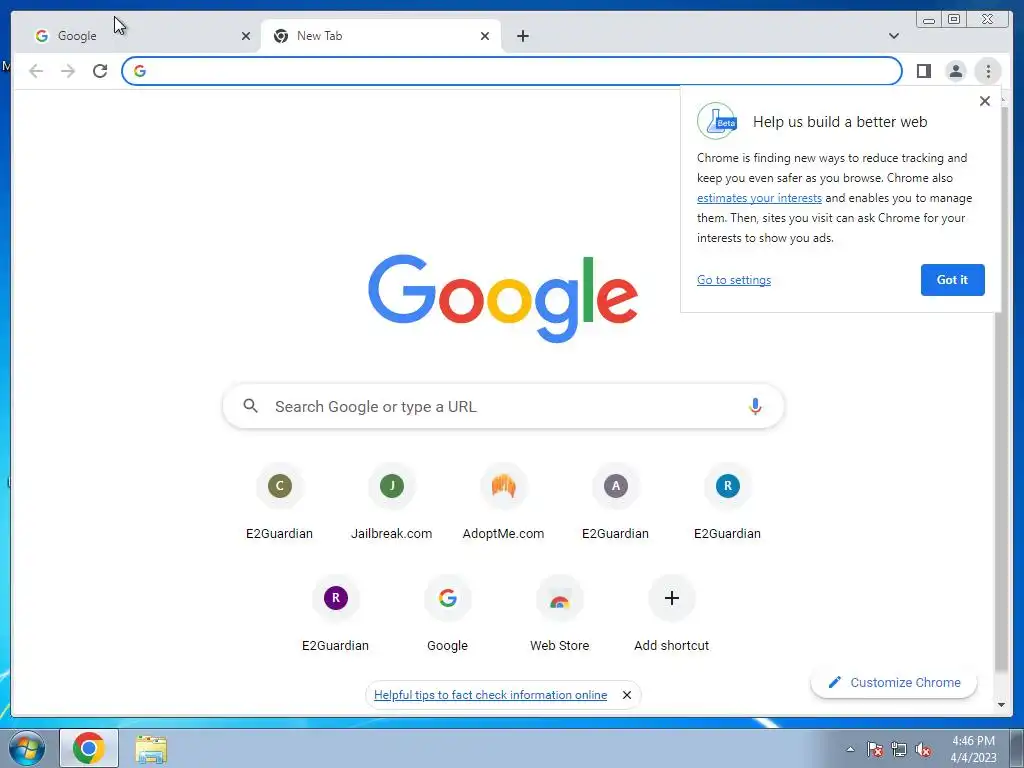
Task: Open the Google shortcut tile
Action: coord(447,614)
